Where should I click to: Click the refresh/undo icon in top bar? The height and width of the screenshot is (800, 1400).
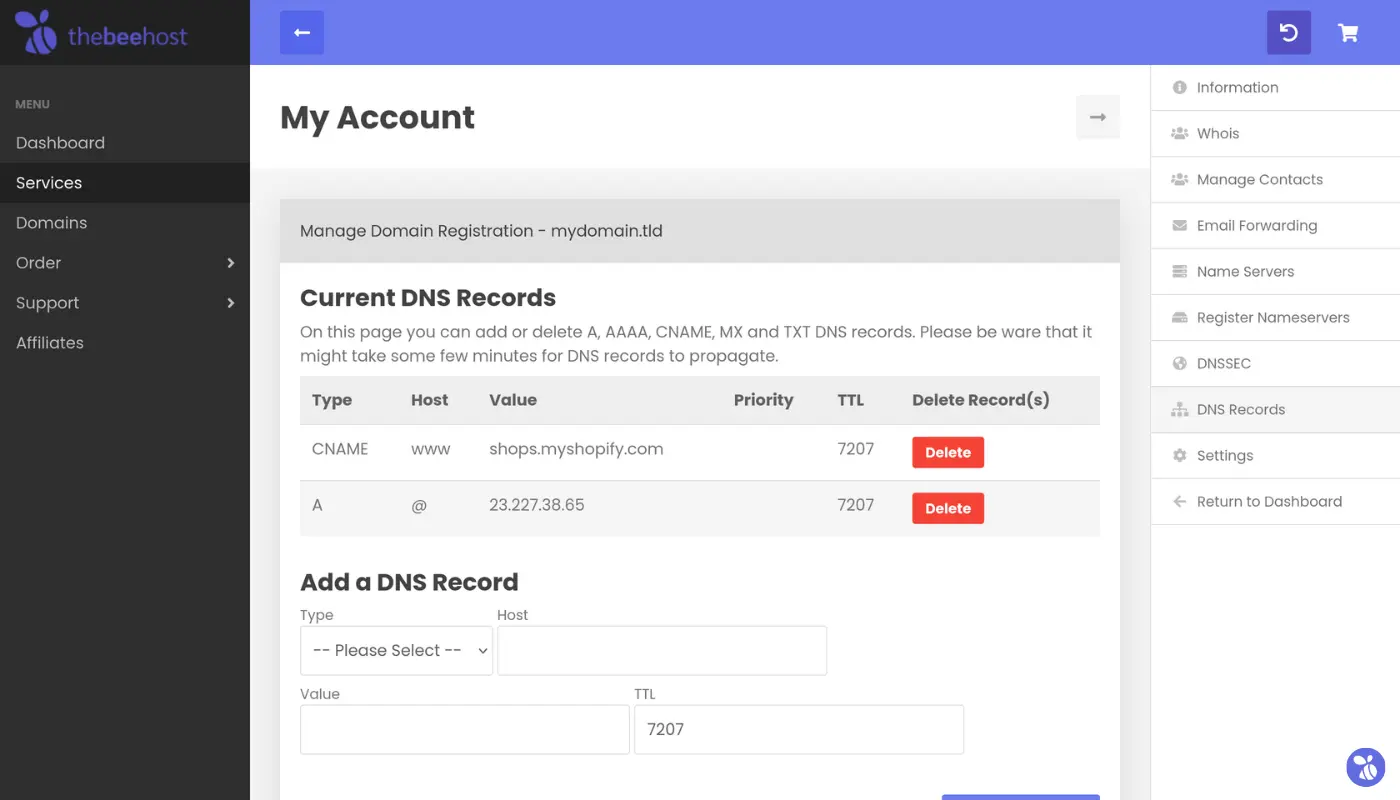1289,33
